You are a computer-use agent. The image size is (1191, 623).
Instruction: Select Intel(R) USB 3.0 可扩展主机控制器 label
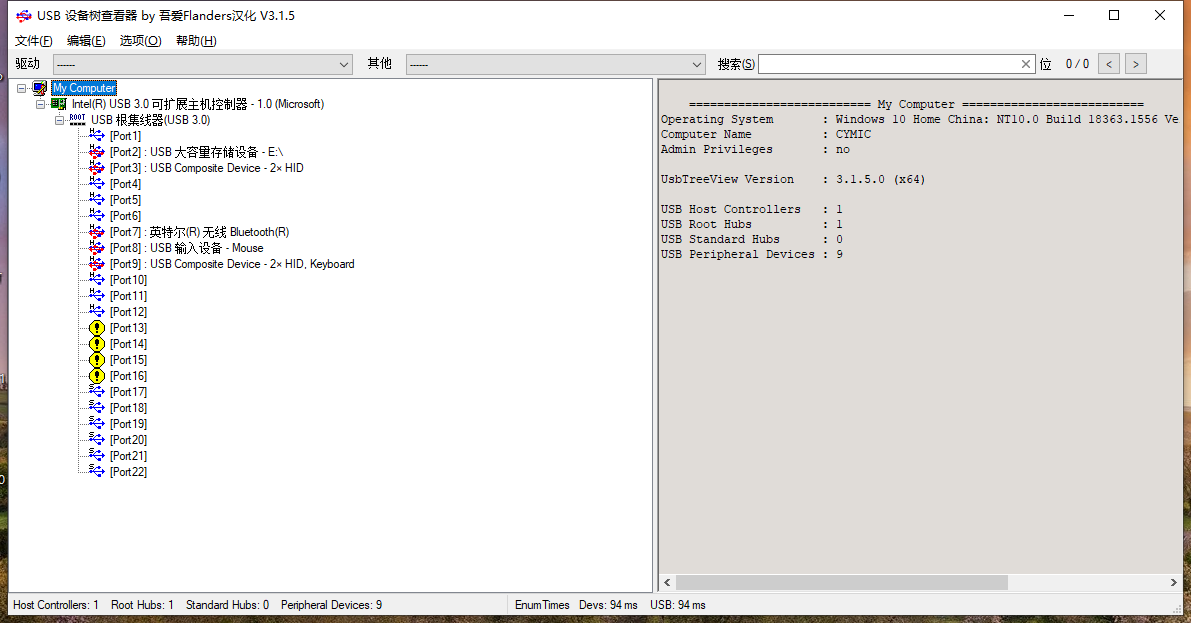(197, 104)
